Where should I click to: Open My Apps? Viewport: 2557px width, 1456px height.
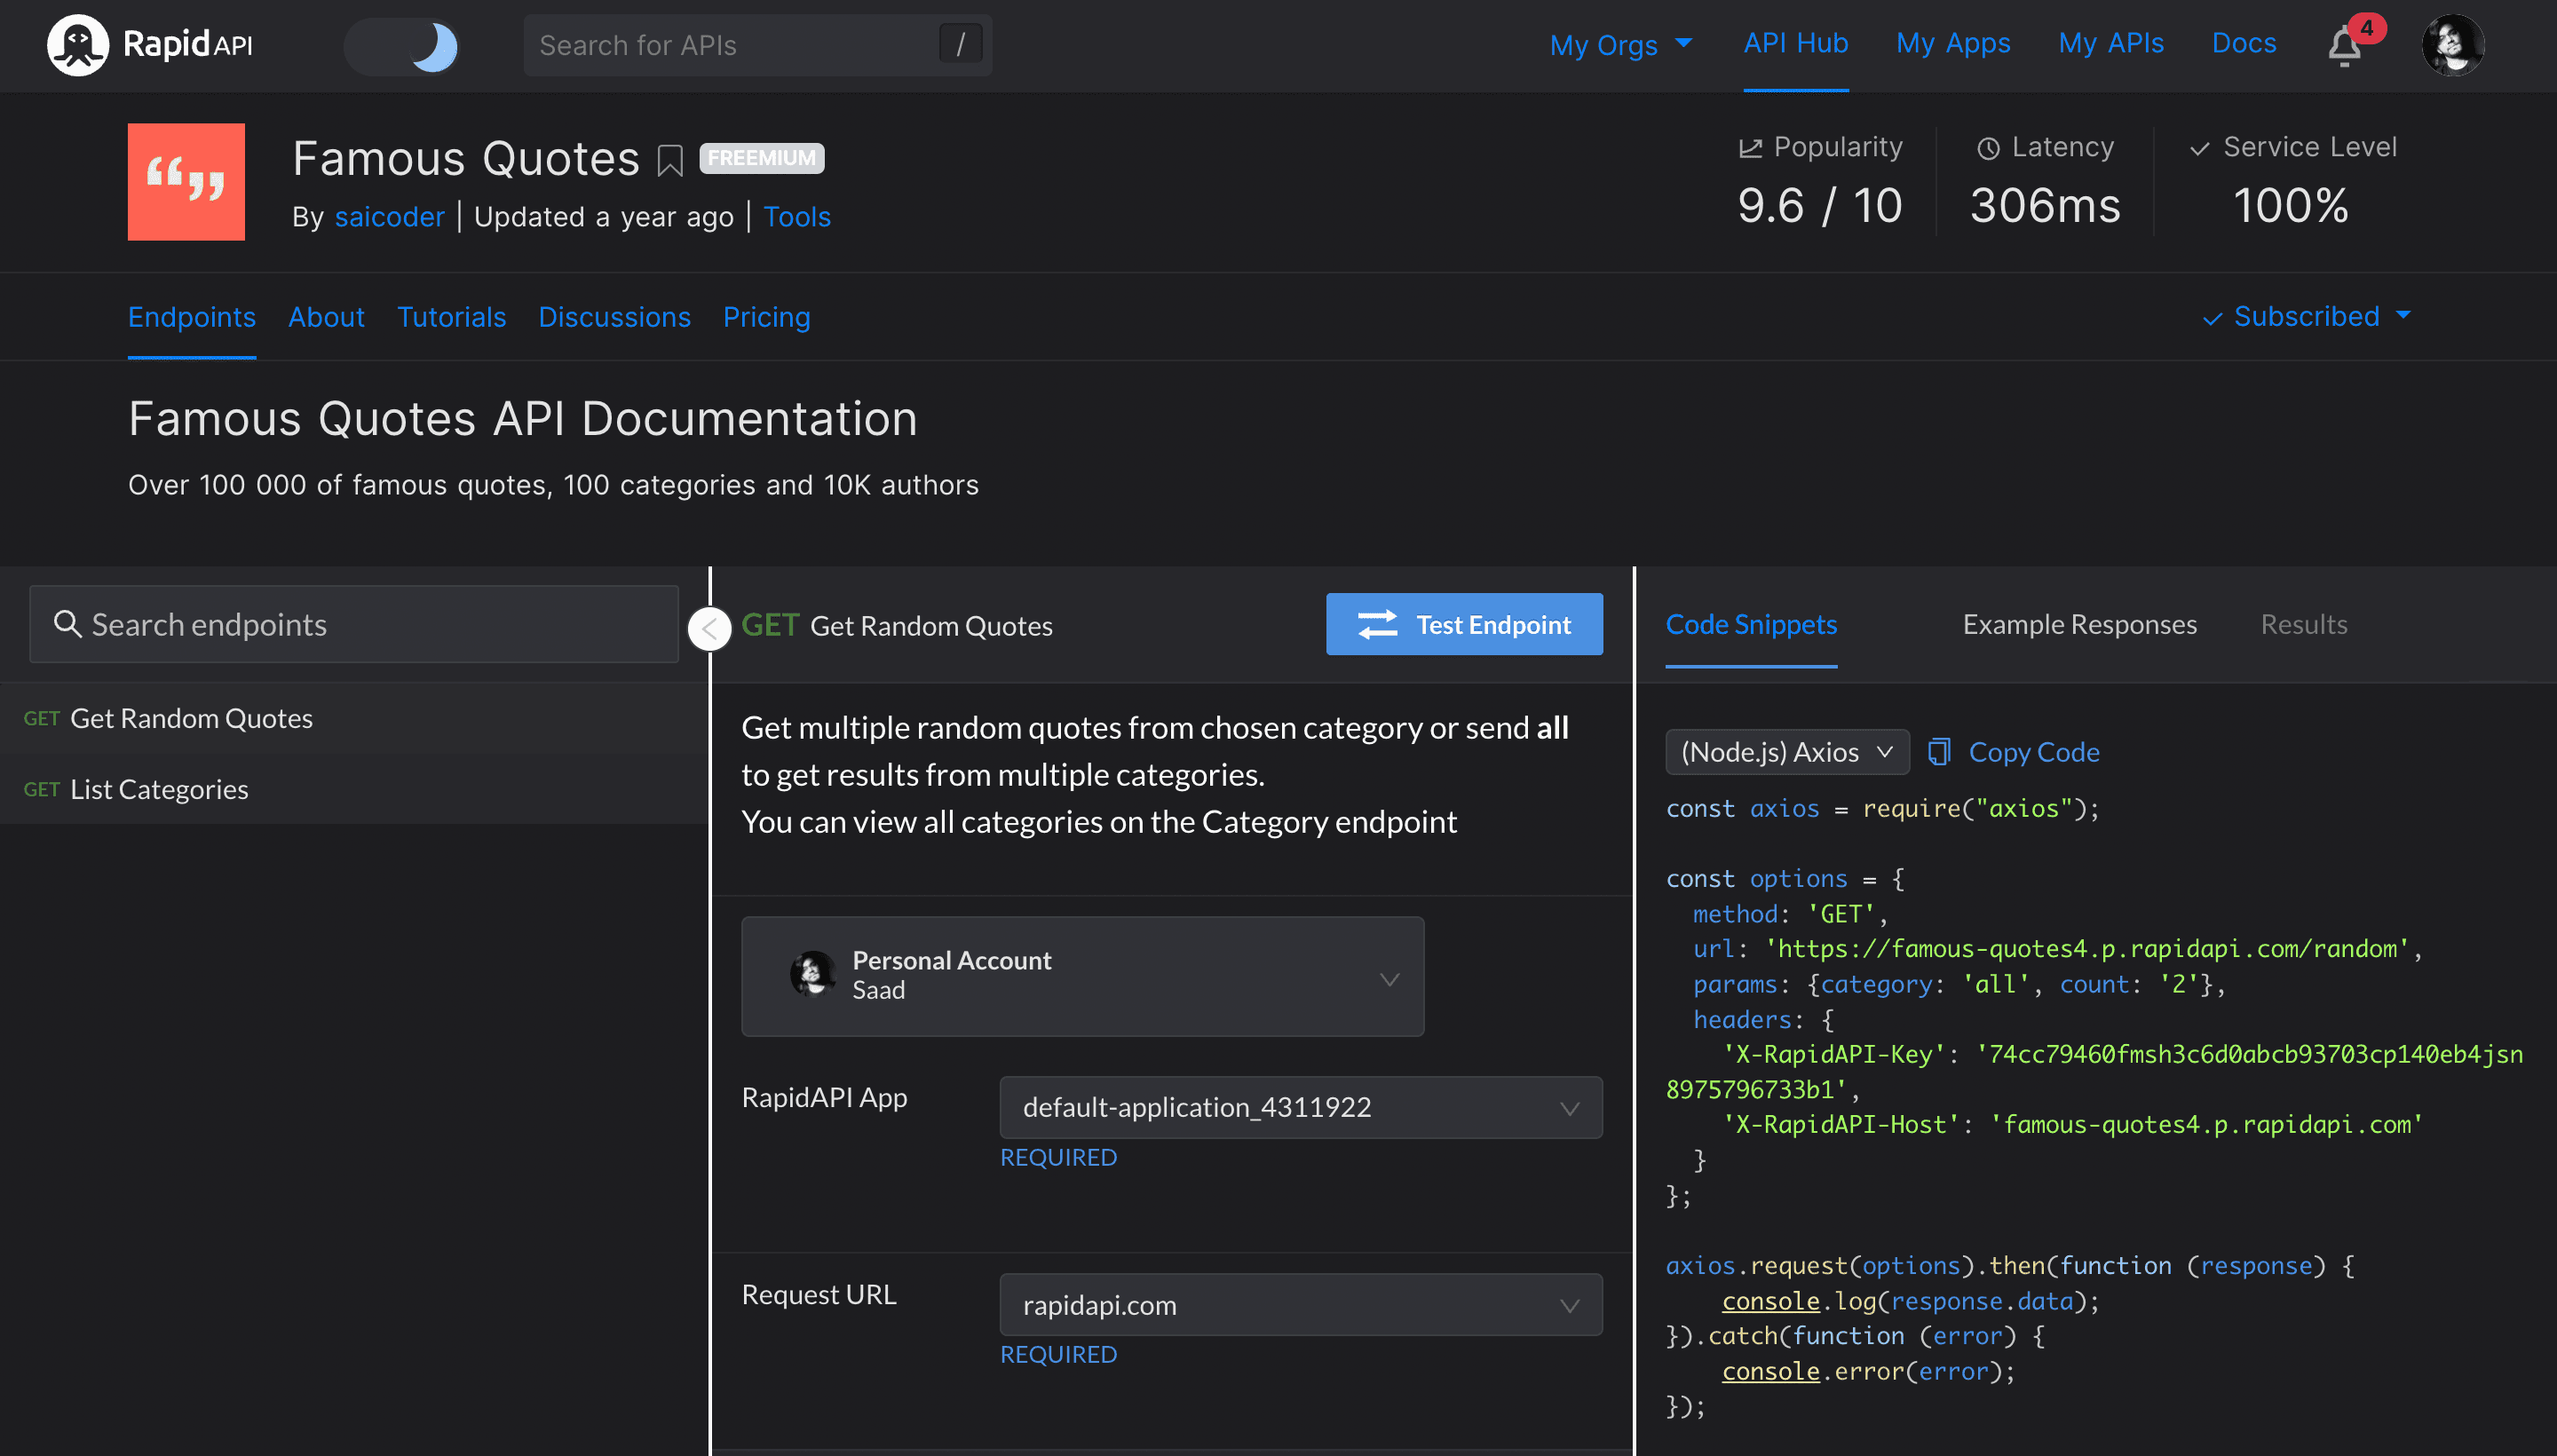[1952, 43]
